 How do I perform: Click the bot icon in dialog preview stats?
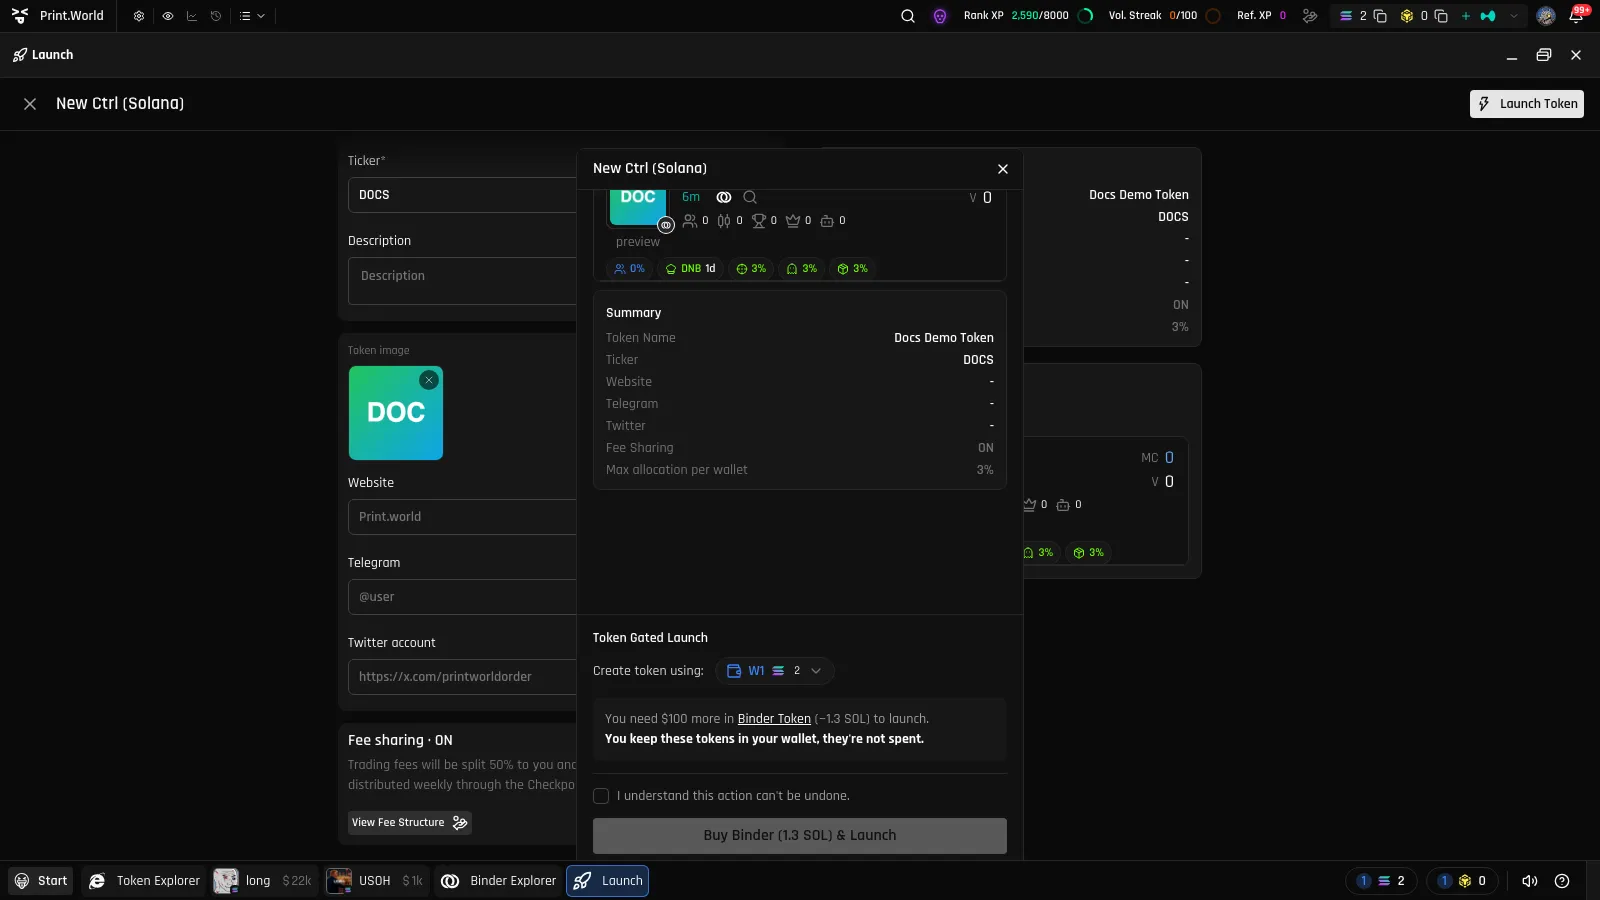[x=827, y=221]
